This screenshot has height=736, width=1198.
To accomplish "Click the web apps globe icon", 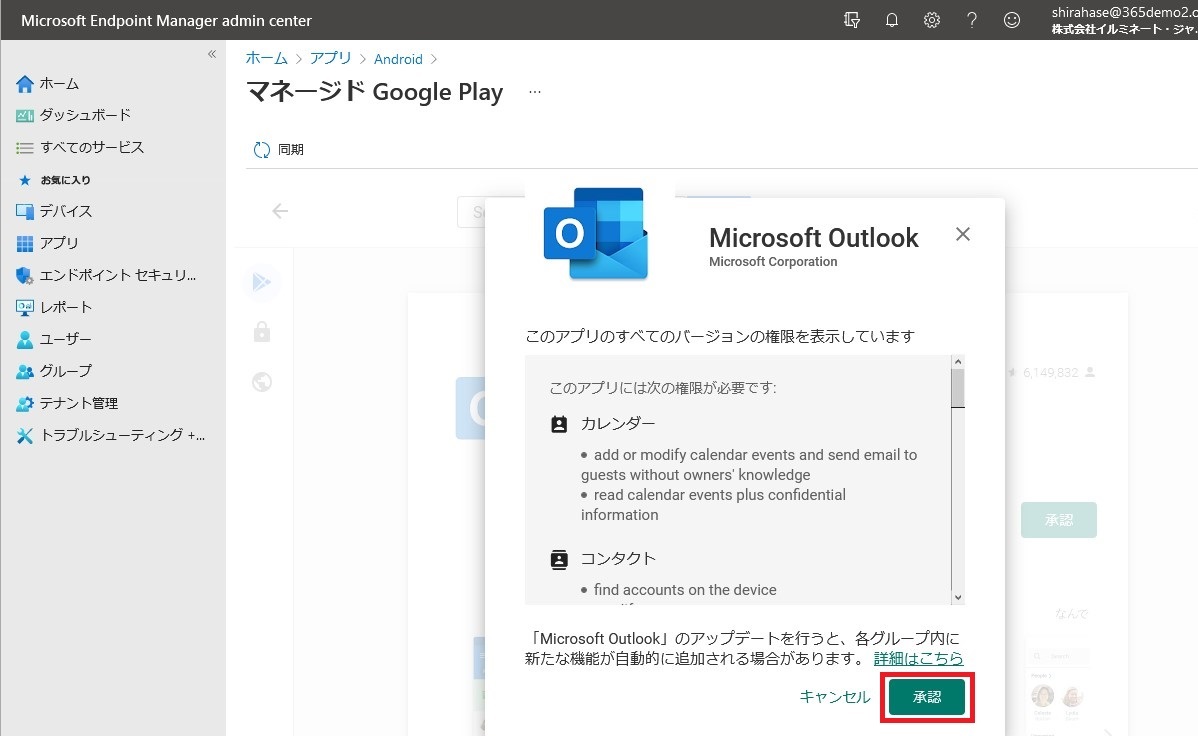I will tap(262, 381).
